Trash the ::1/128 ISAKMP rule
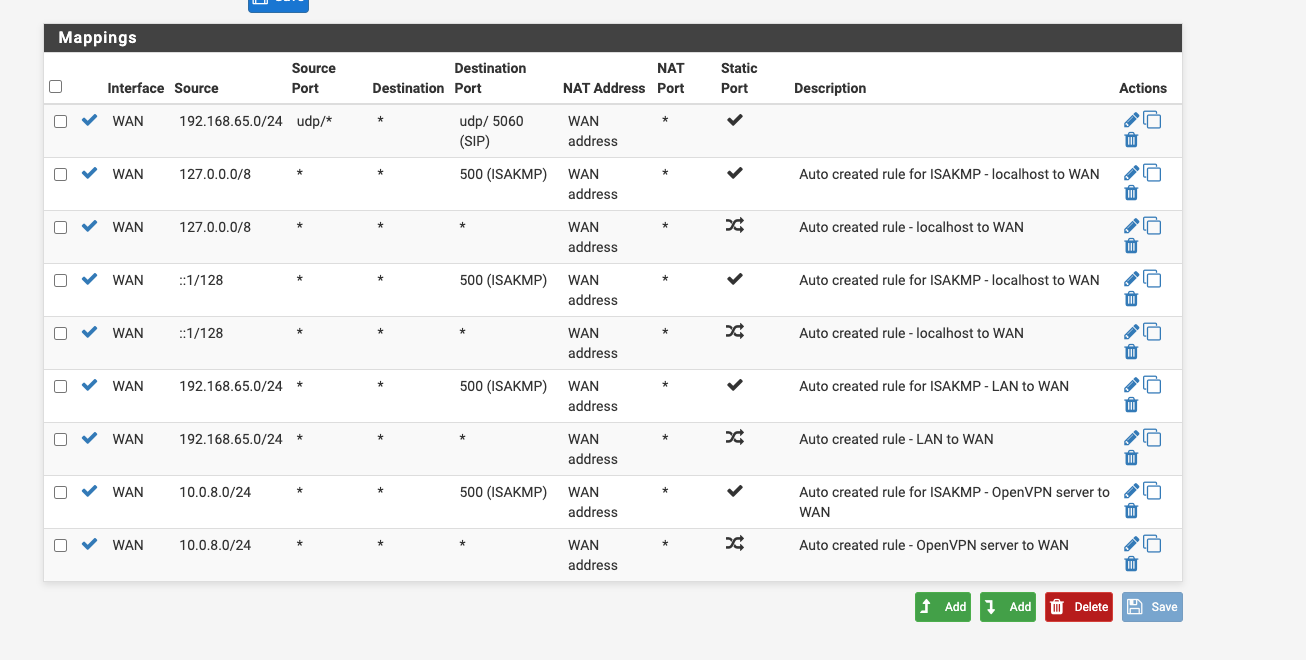1306x660 pixels. 1131,299
